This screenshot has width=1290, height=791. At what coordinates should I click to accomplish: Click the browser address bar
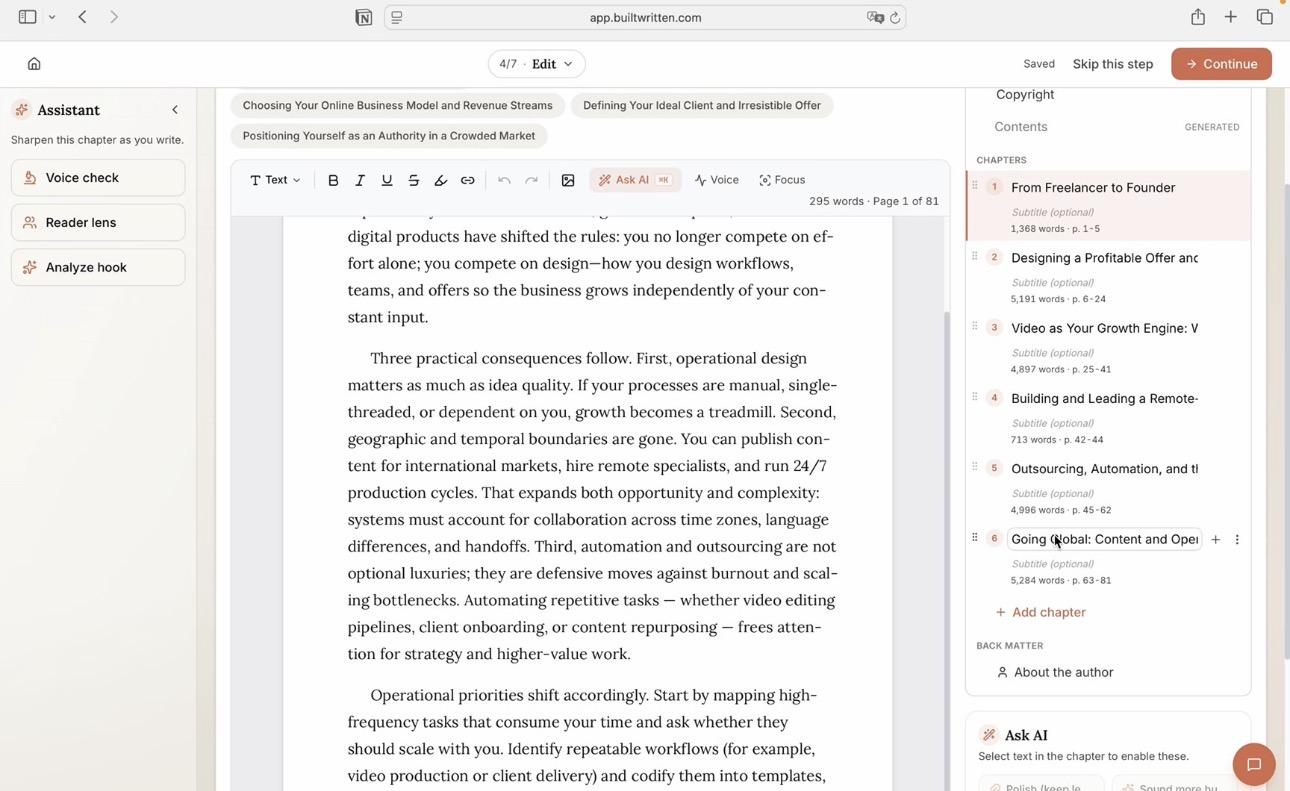tap(645, 17)
